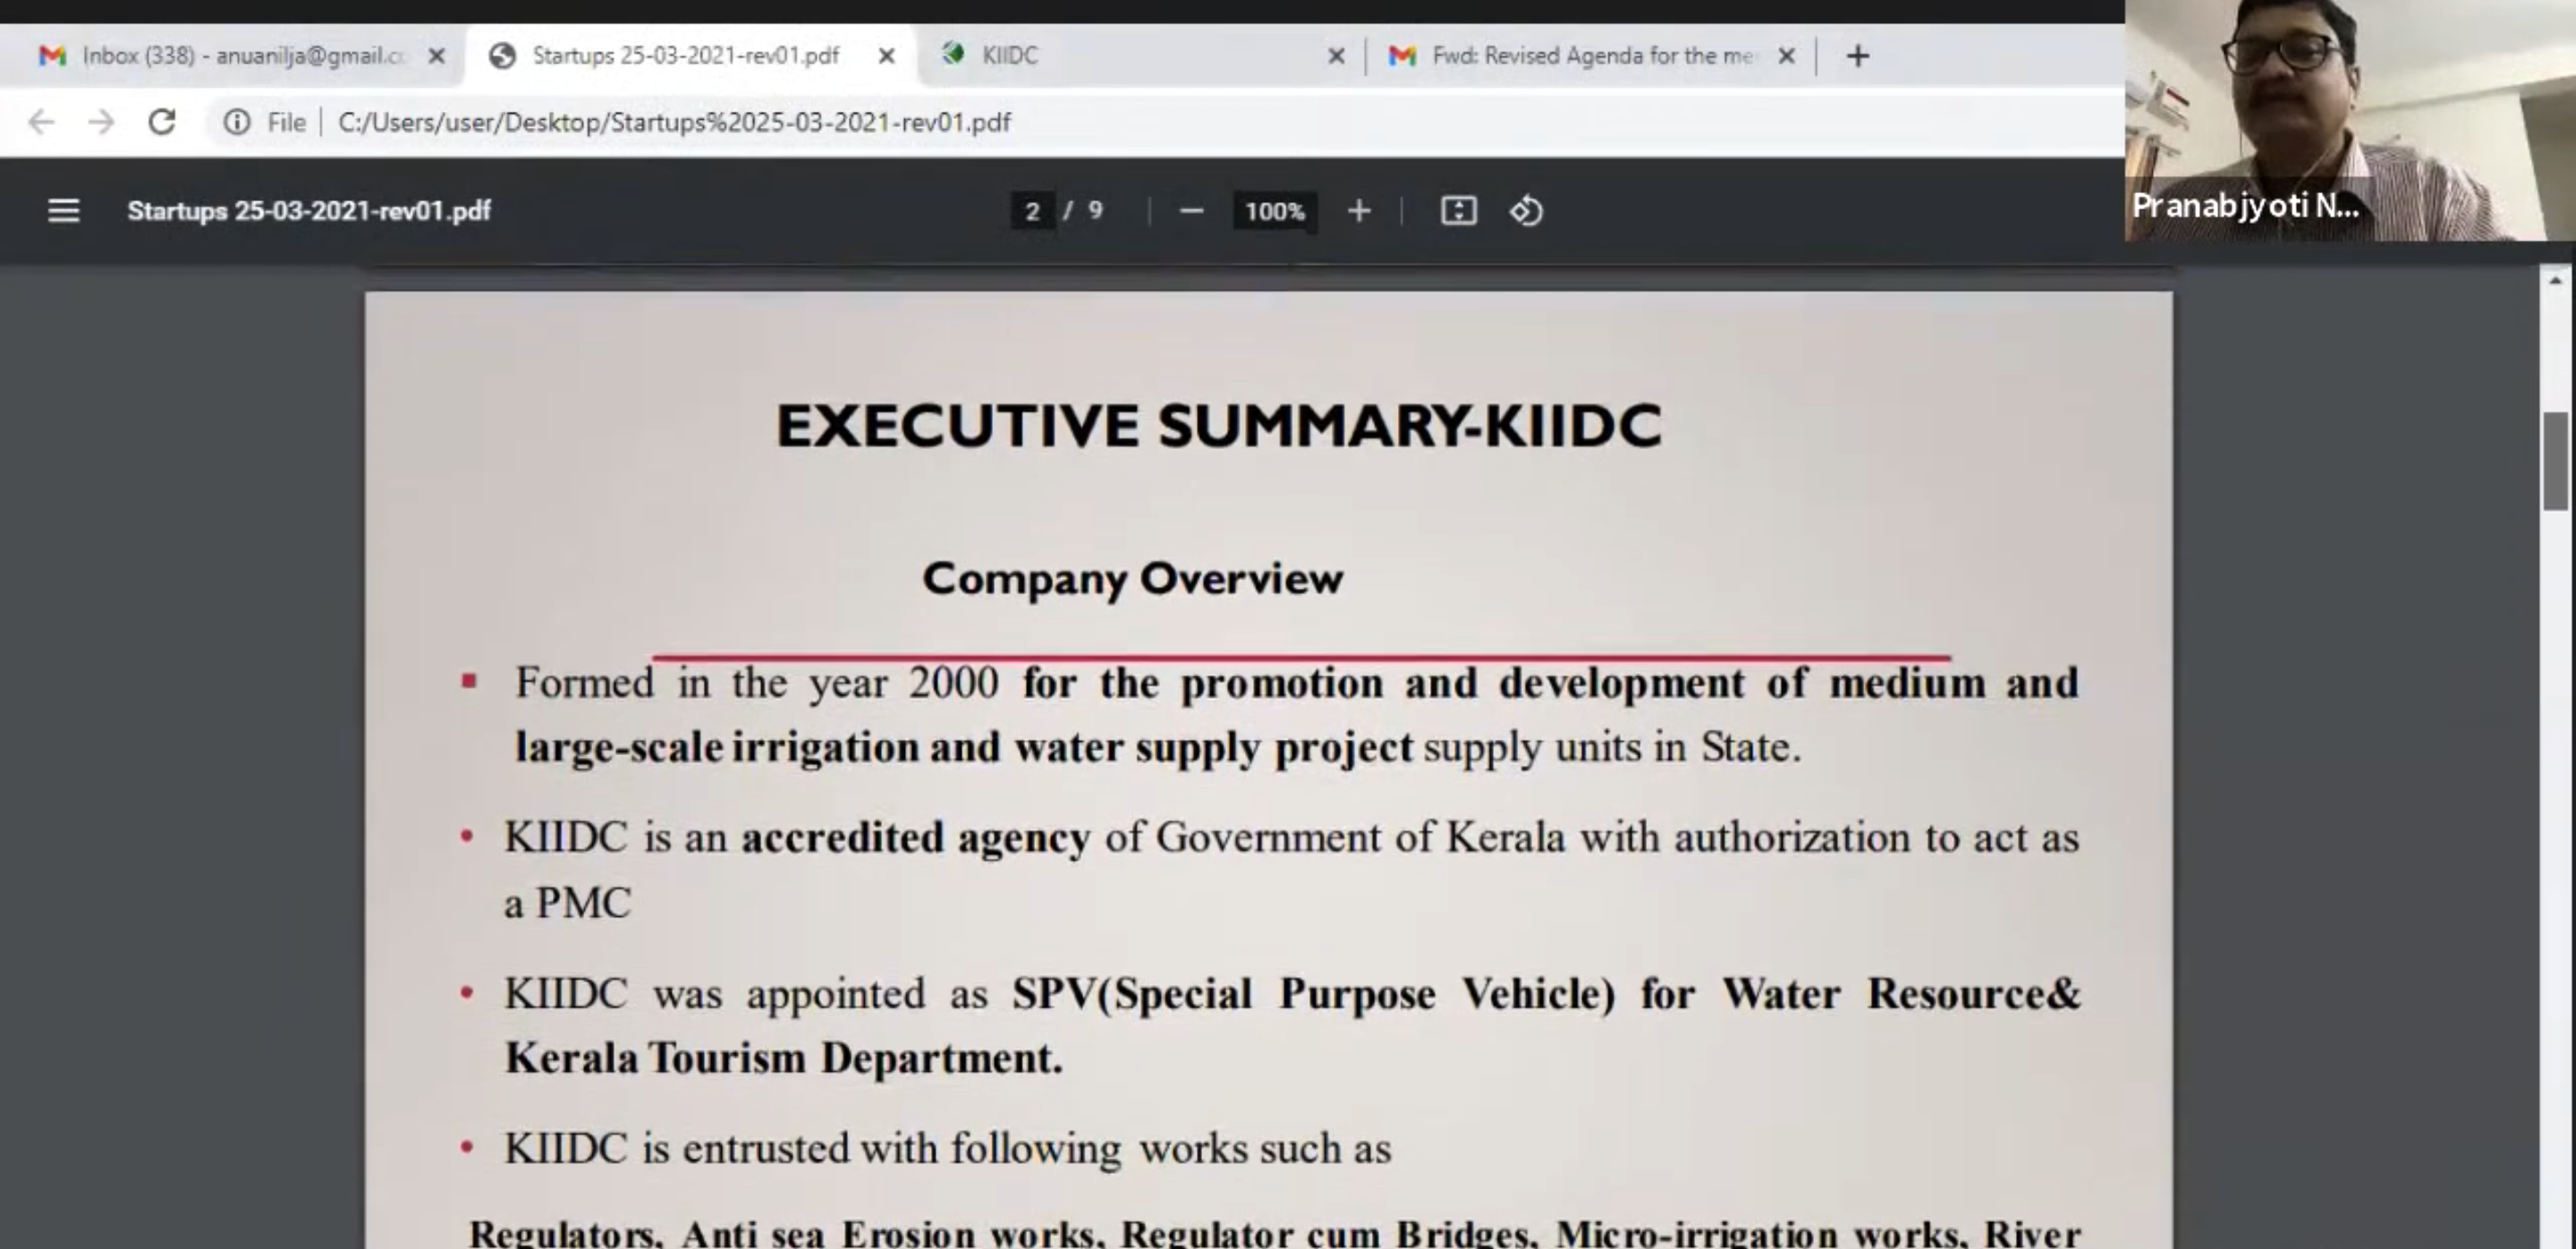Click the address bar file path
The width and height of the screenshot is (2576, 1249).
(x=674, y=122)
